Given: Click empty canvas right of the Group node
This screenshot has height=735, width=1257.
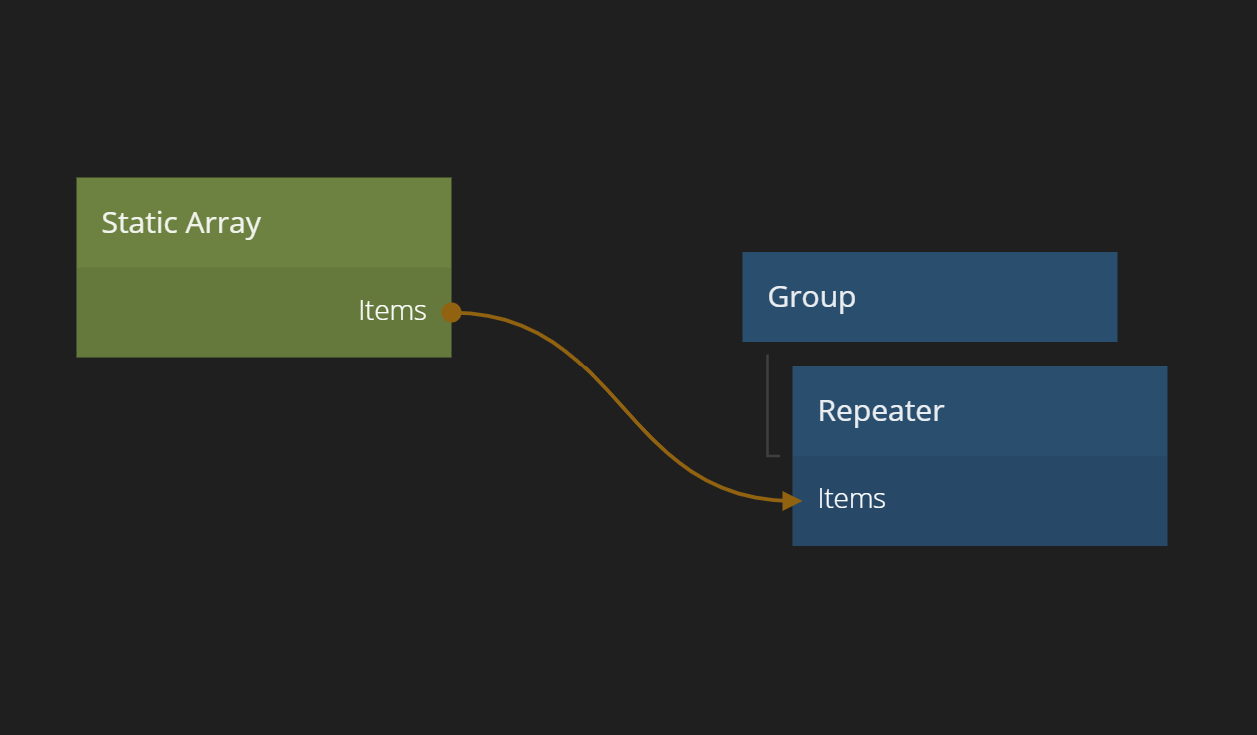Looking at the screenshot, I should 1190,297.
